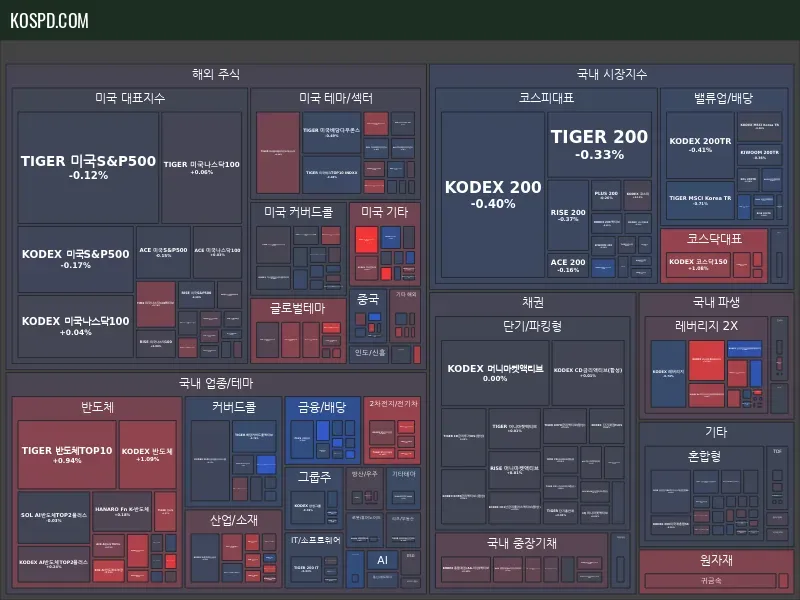Image resolution: width=800 pixels, height=600 pixels.
Task: Click the 원자재 section header
Action: [x=716, y=560]
